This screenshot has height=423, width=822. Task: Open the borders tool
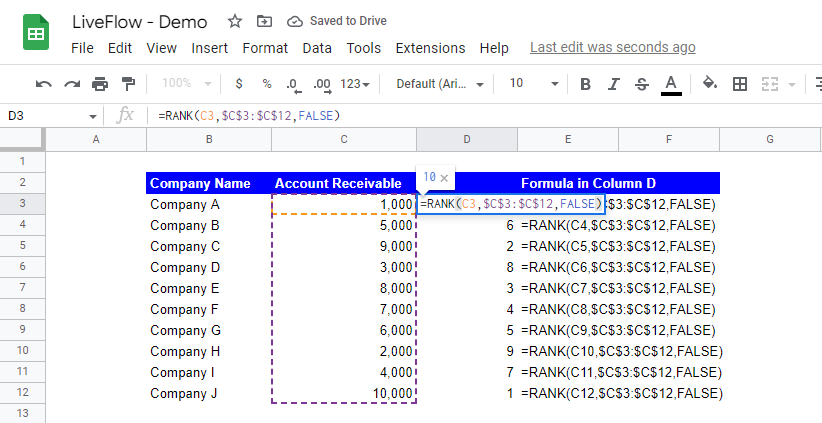coord(740,84)
